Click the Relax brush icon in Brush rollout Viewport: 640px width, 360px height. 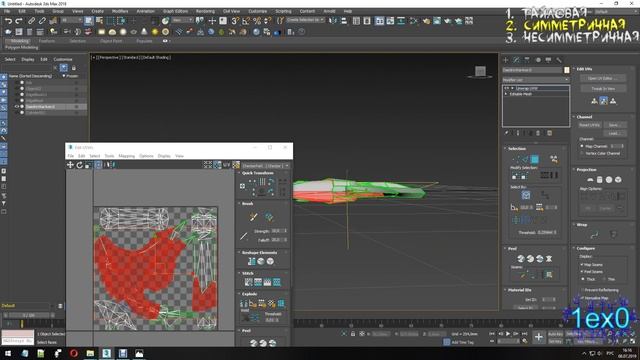coord(269,217)
